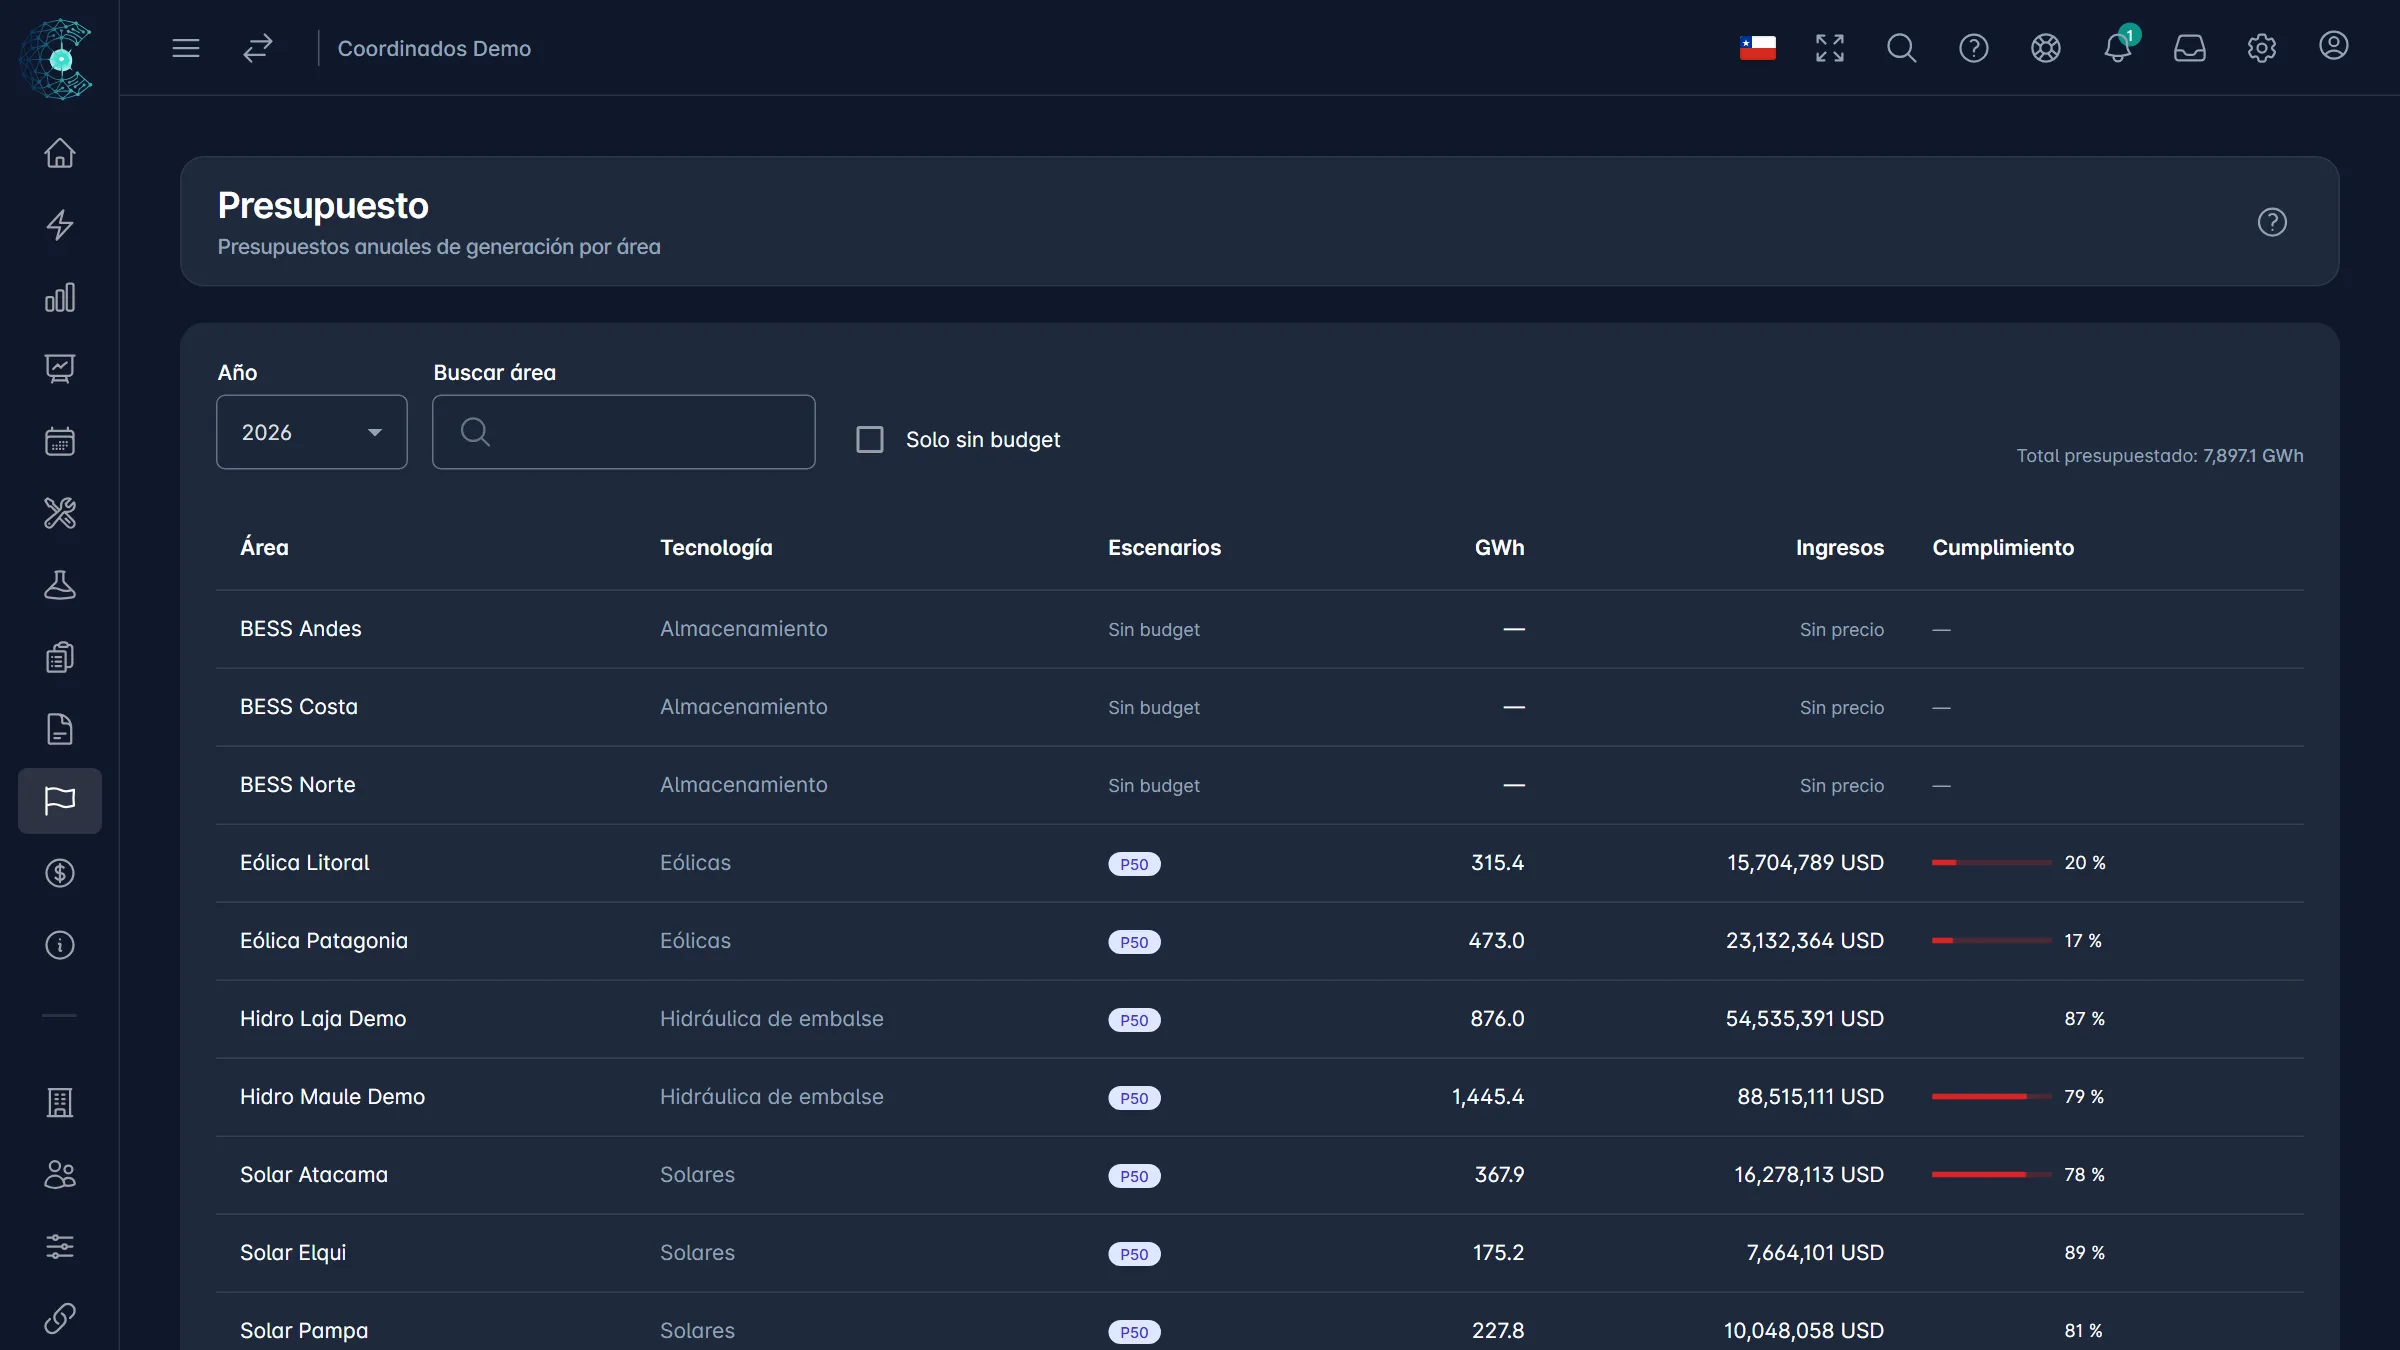Open the wrench and tools icon
Screen dimensions: 2400x1350
tap(60, 513)
